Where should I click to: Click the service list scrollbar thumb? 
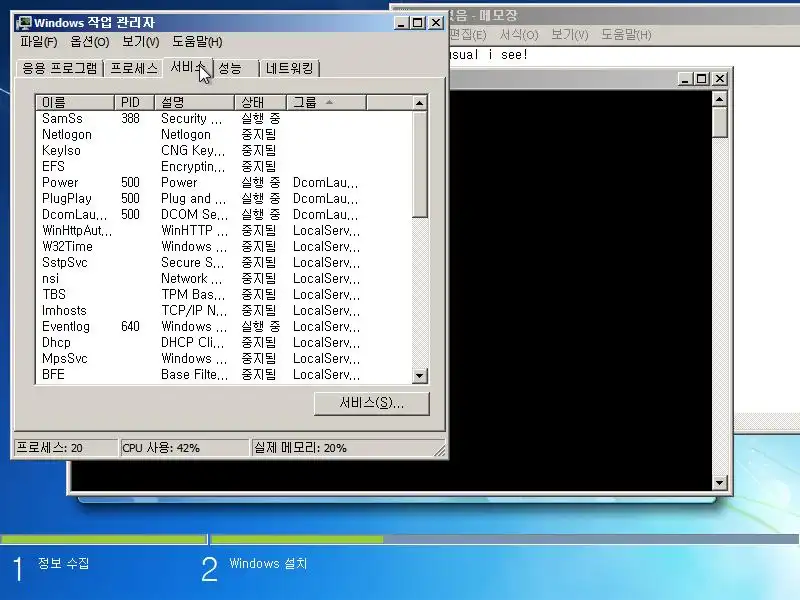(x=419, y=164)
